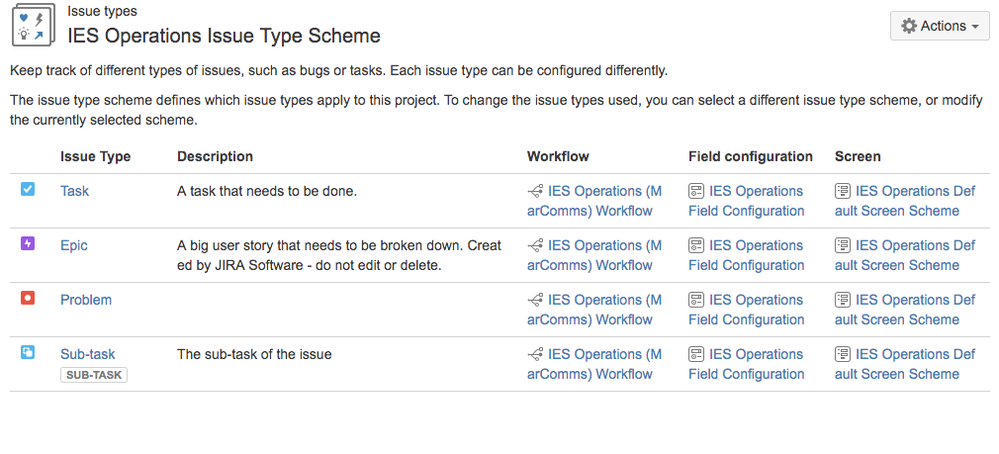Click the purple Epic issue type icon
999x454 pixels.
click(x=28, y=243)
